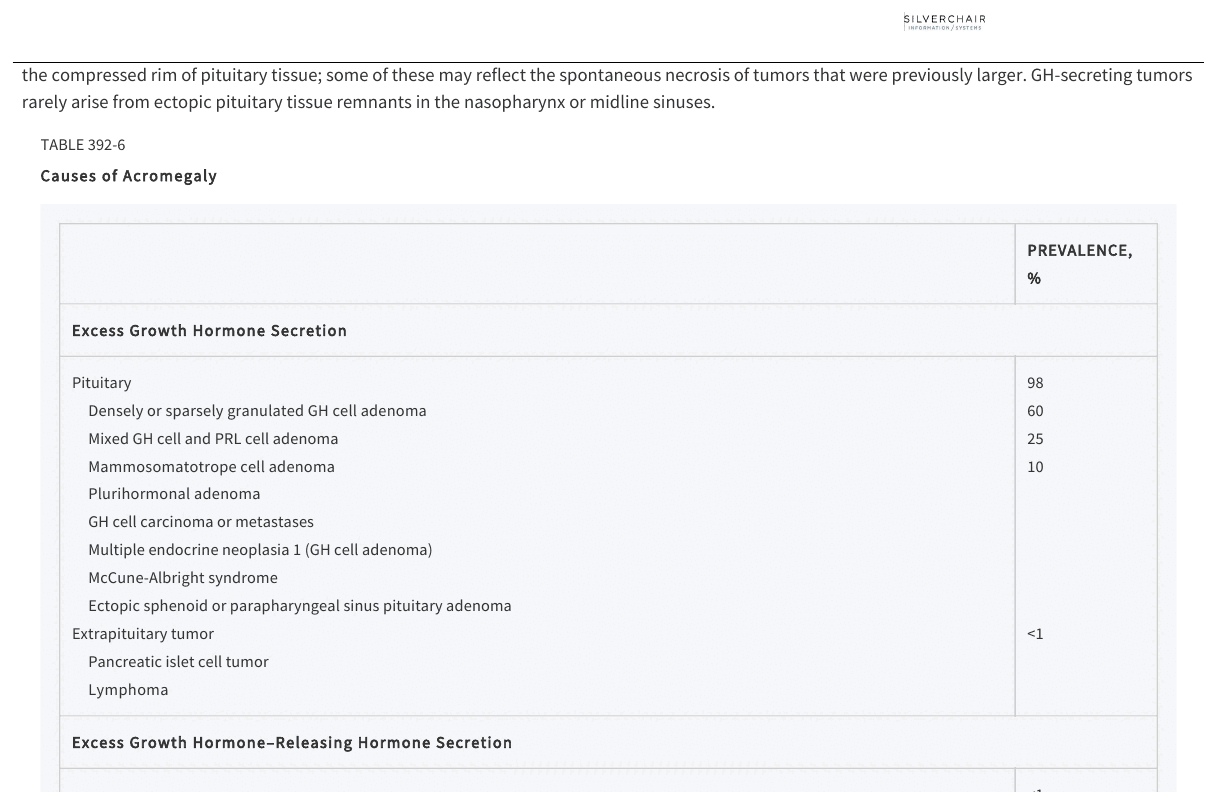The image size is (1216, 804).
Task: Click the Densely or sparsely granulated GH cell adenoma row
Action: click(257, 411)
